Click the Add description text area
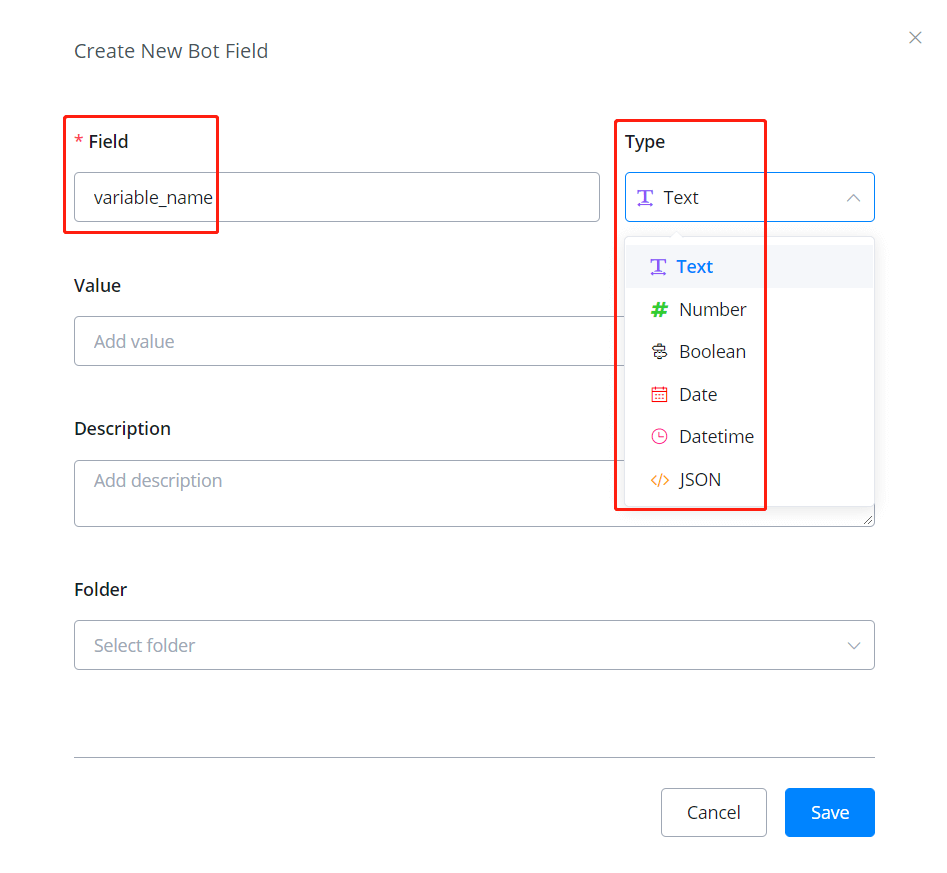This screenshot has height=873, width=947. (340, 493)
